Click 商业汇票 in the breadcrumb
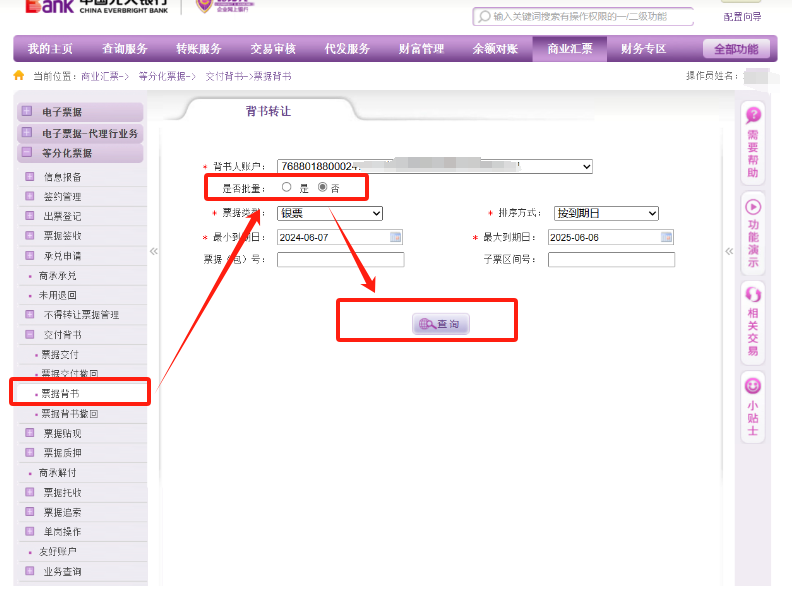Screen dimensions: 792x600 [x=101, y=76]
